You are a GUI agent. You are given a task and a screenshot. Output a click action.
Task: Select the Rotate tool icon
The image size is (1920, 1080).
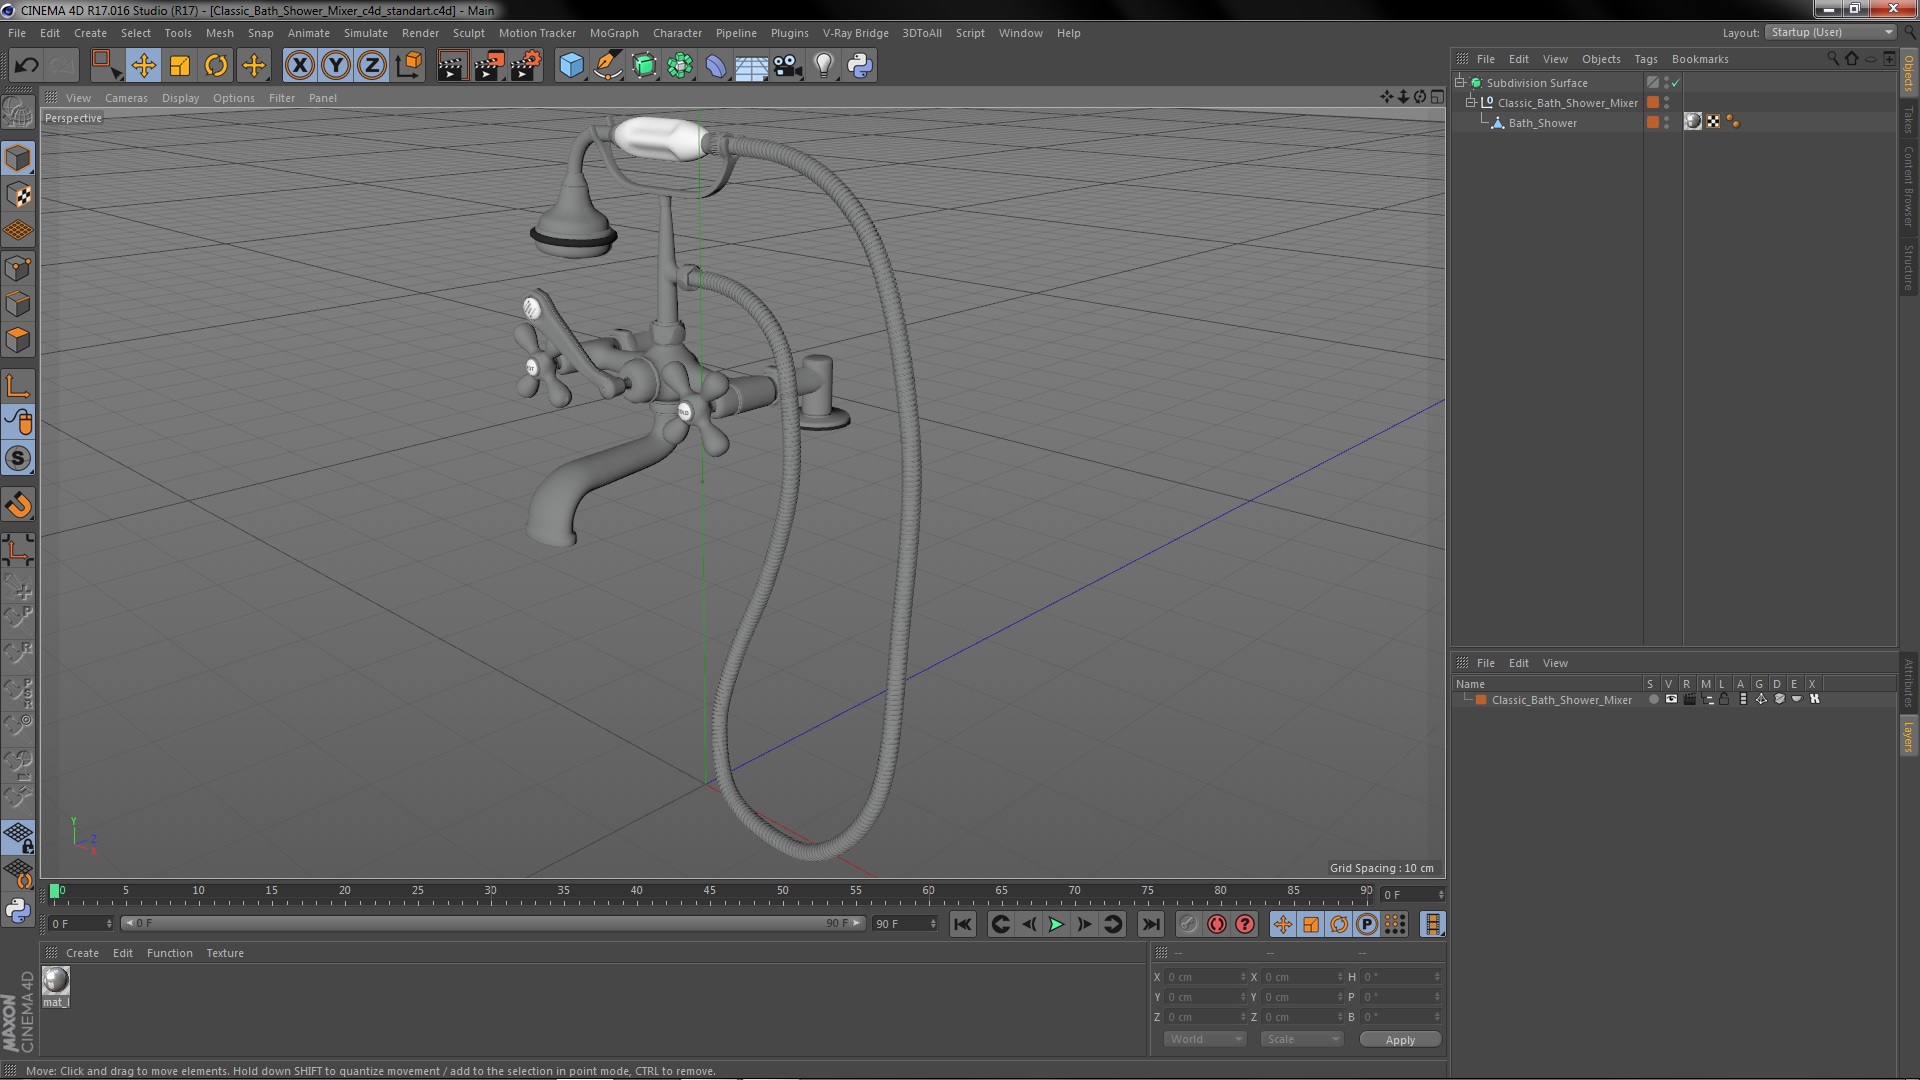click(x=216, y=66)
